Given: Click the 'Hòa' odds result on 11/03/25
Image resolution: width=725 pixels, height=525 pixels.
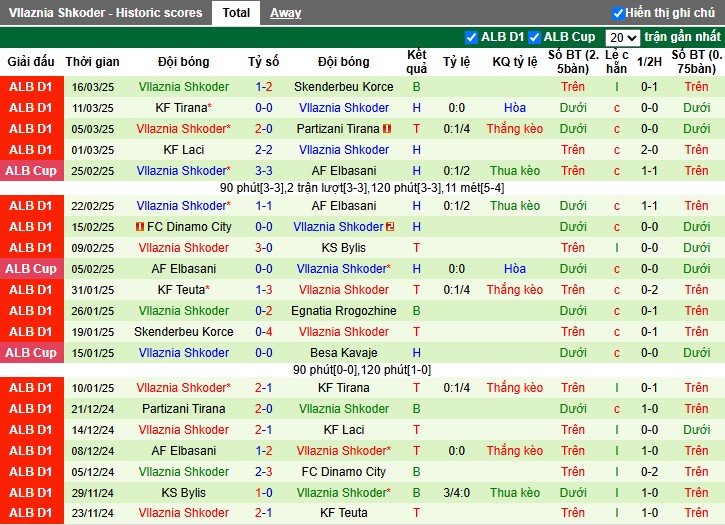Looking at the screenshot, I should (515, 108).
